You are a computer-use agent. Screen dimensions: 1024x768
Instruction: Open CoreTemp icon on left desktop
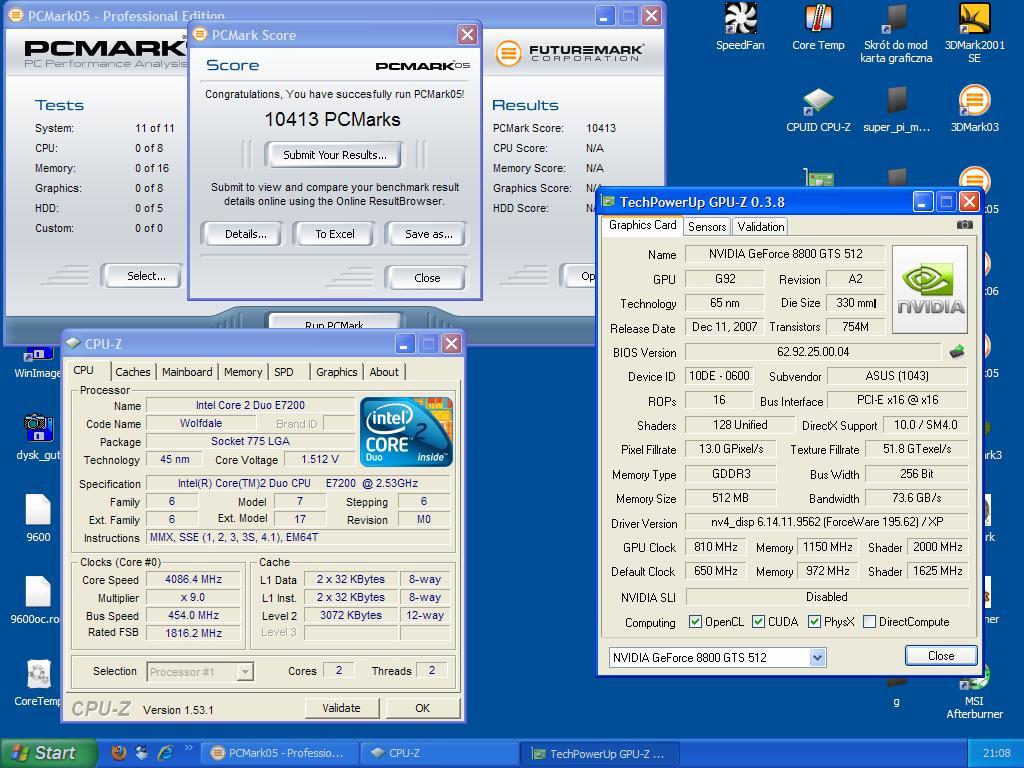(37, 682)
